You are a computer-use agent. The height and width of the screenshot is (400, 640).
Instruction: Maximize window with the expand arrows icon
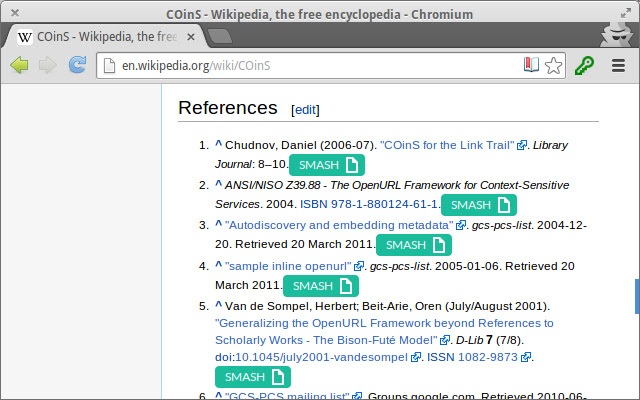625,13
